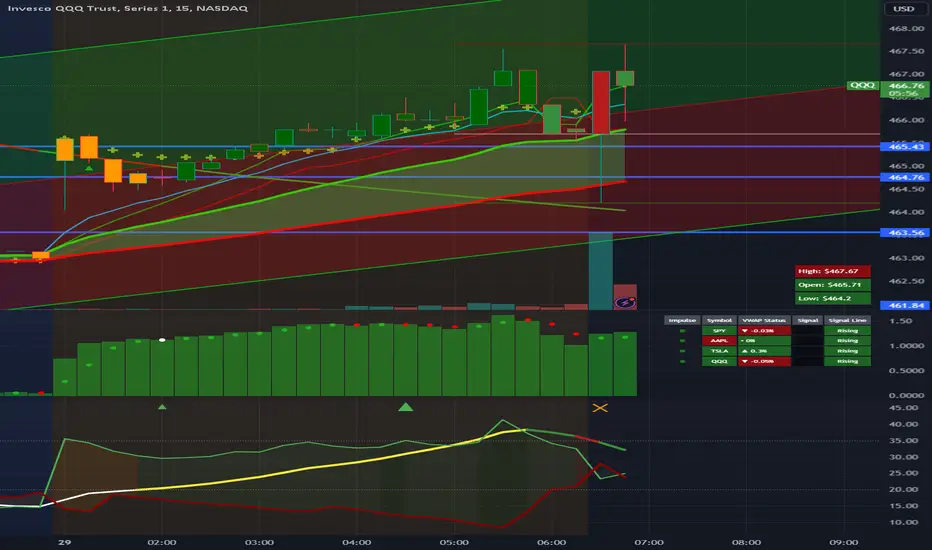Viewport: 932px width, 550px height.
Task: Click the orange X cross marker
Action: click(x=600, y=408)
